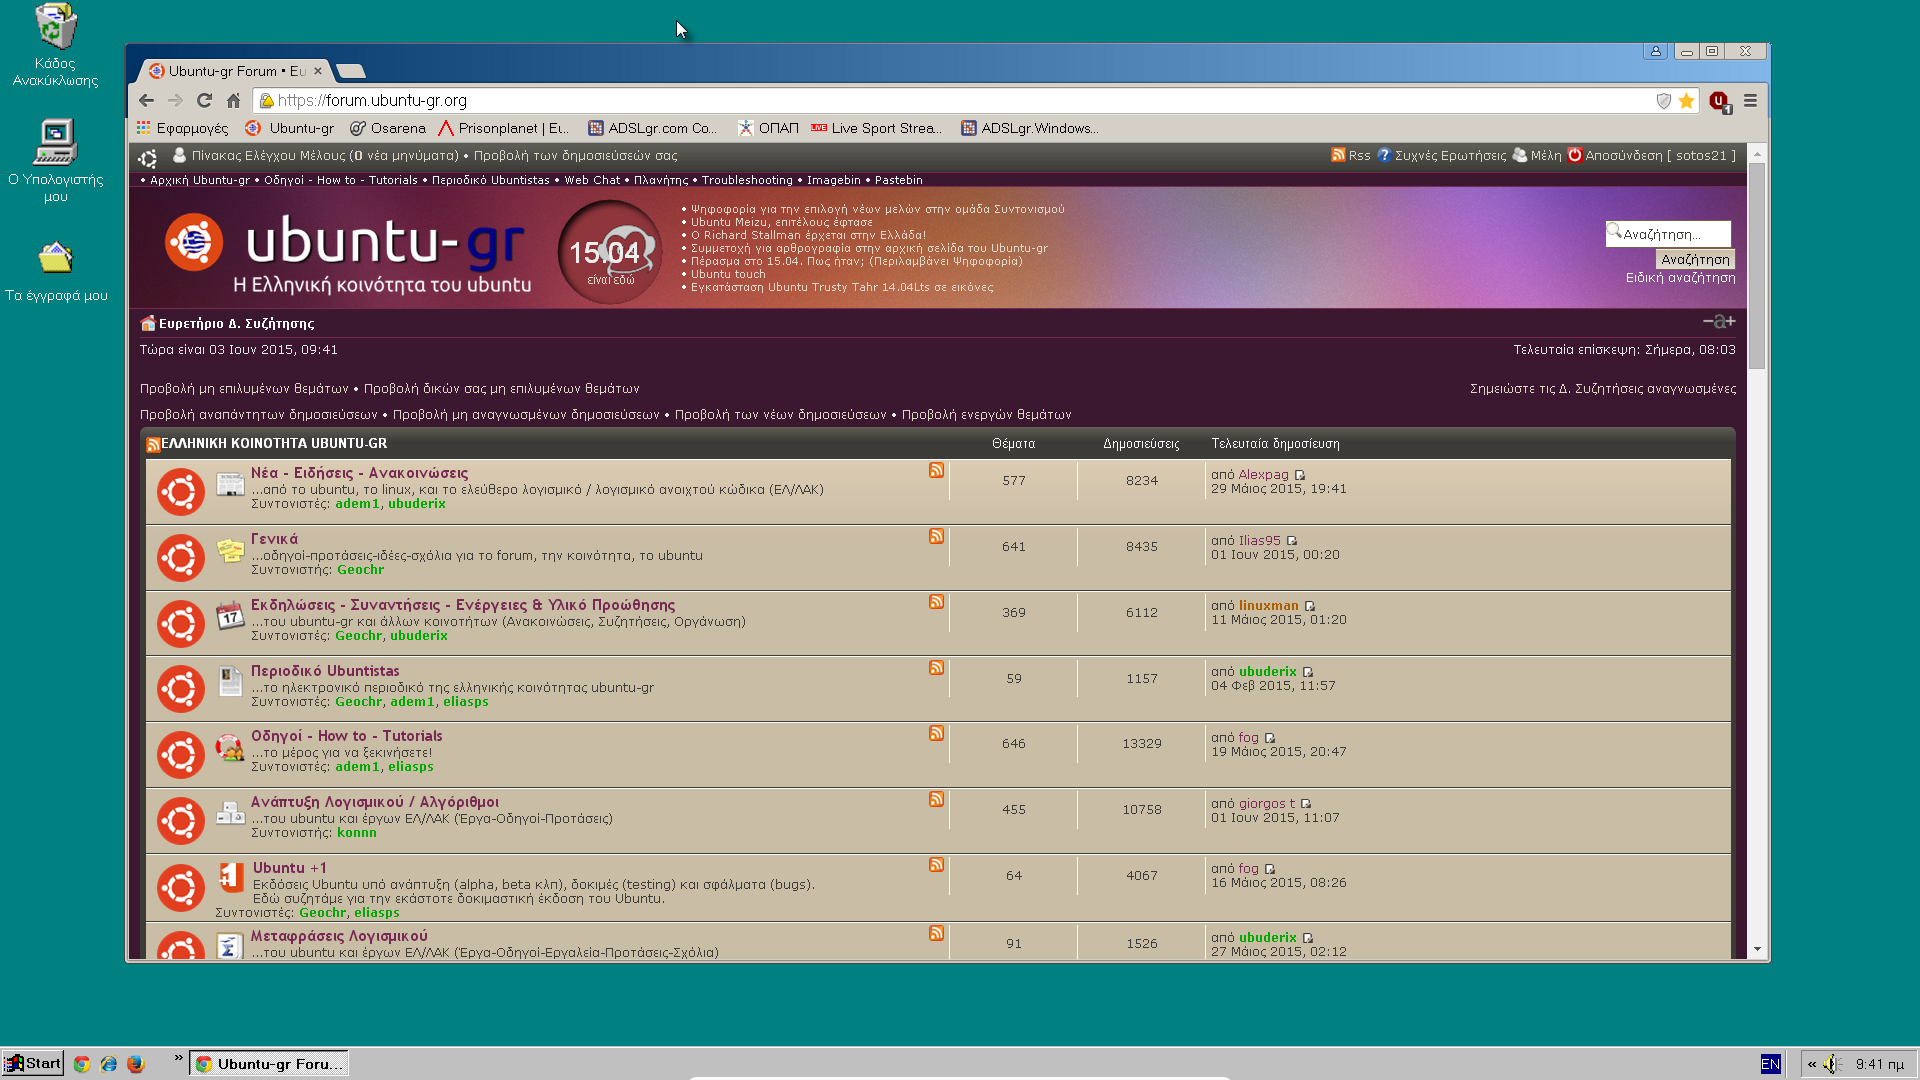Click the board index home icon
Viewport: 1920px width, 1080px height.
coord(148,323)
